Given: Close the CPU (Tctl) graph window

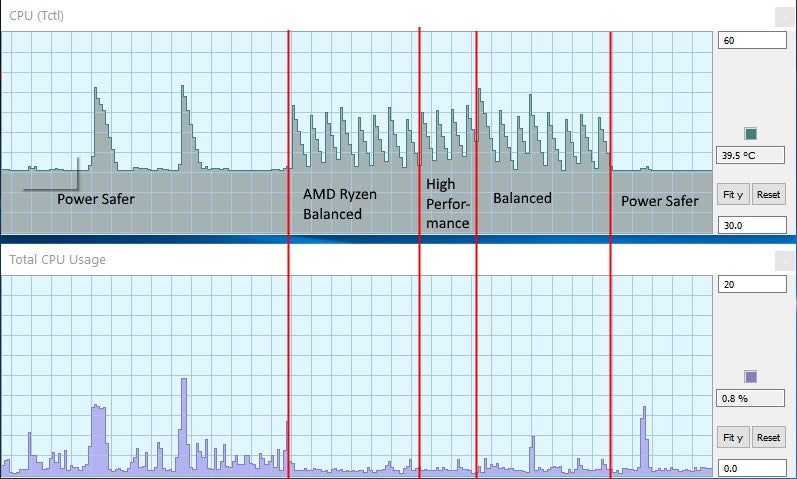Looking at the screenshot, I should coord(785,16).
